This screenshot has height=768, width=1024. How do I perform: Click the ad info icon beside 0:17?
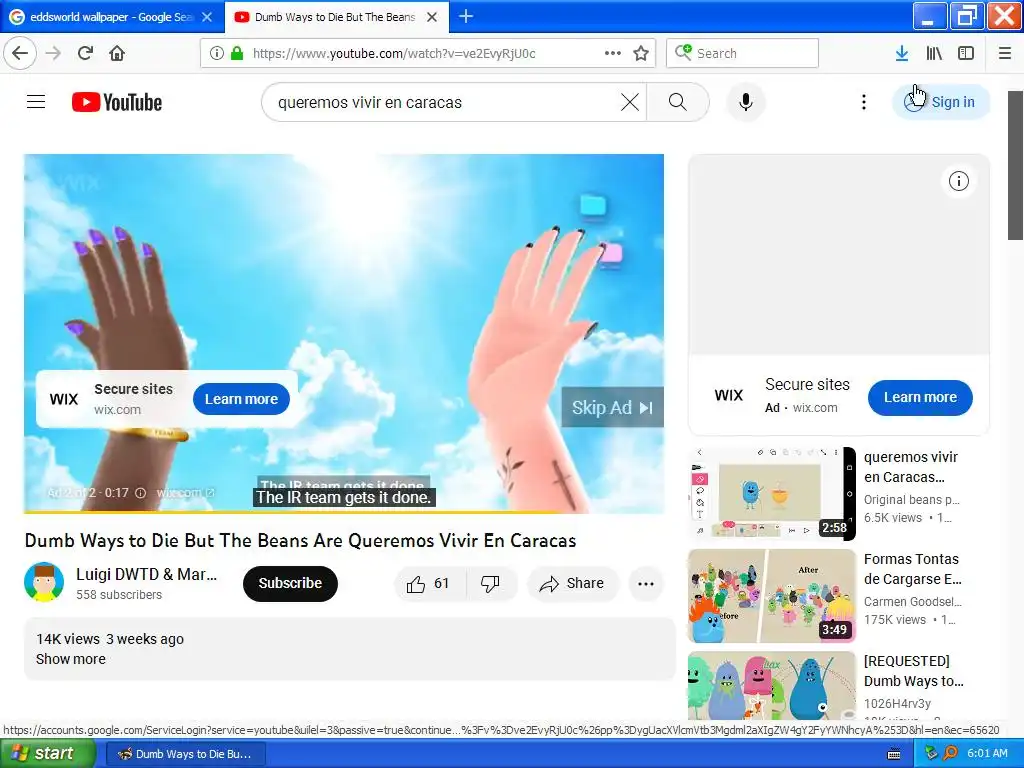pos(140,493)
